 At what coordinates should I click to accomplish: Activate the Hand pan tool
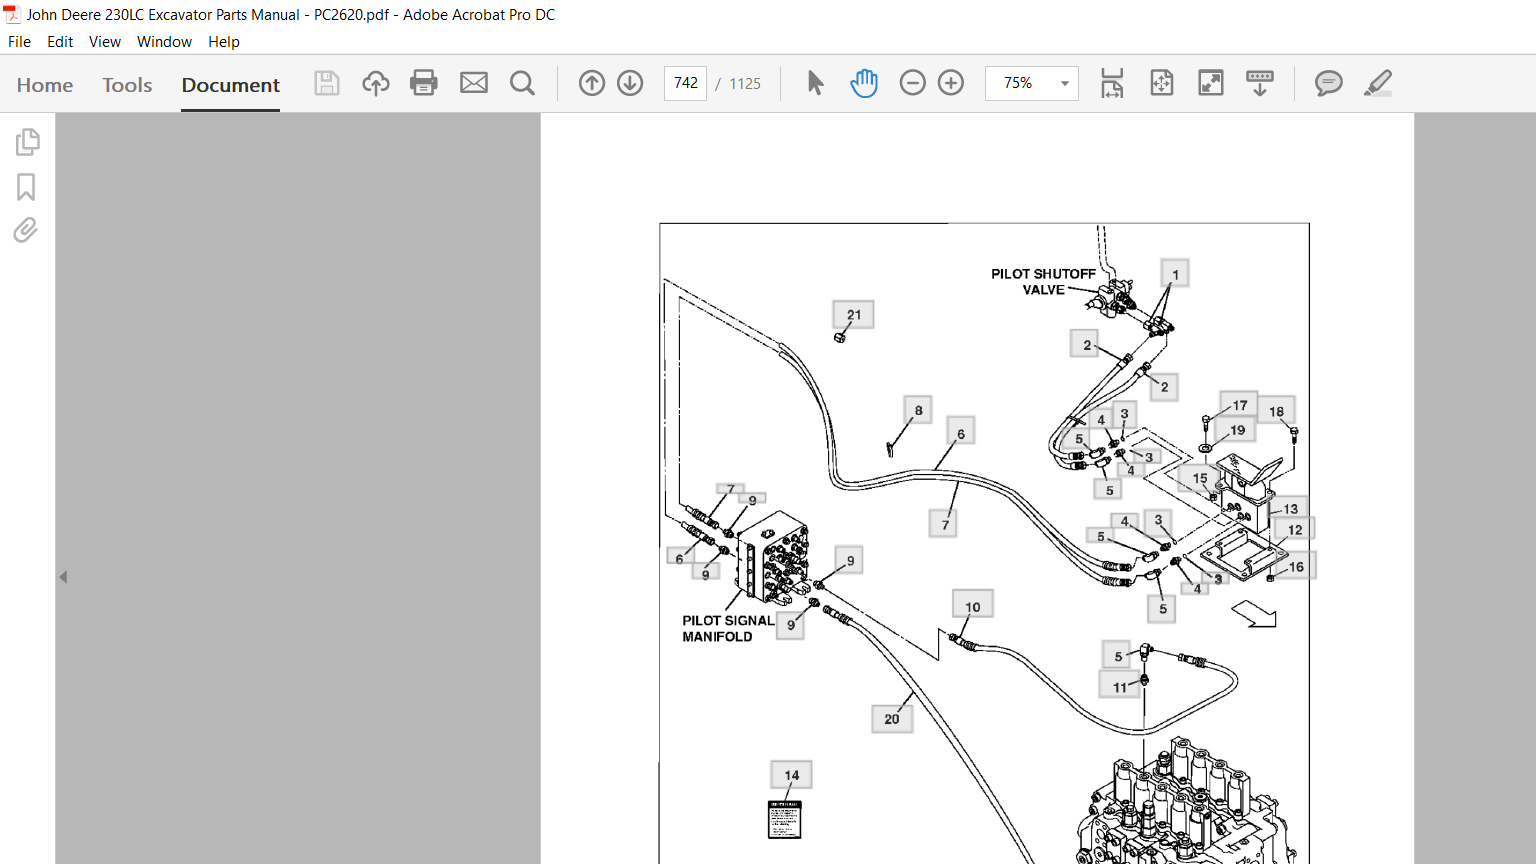(x=864, y=83)
